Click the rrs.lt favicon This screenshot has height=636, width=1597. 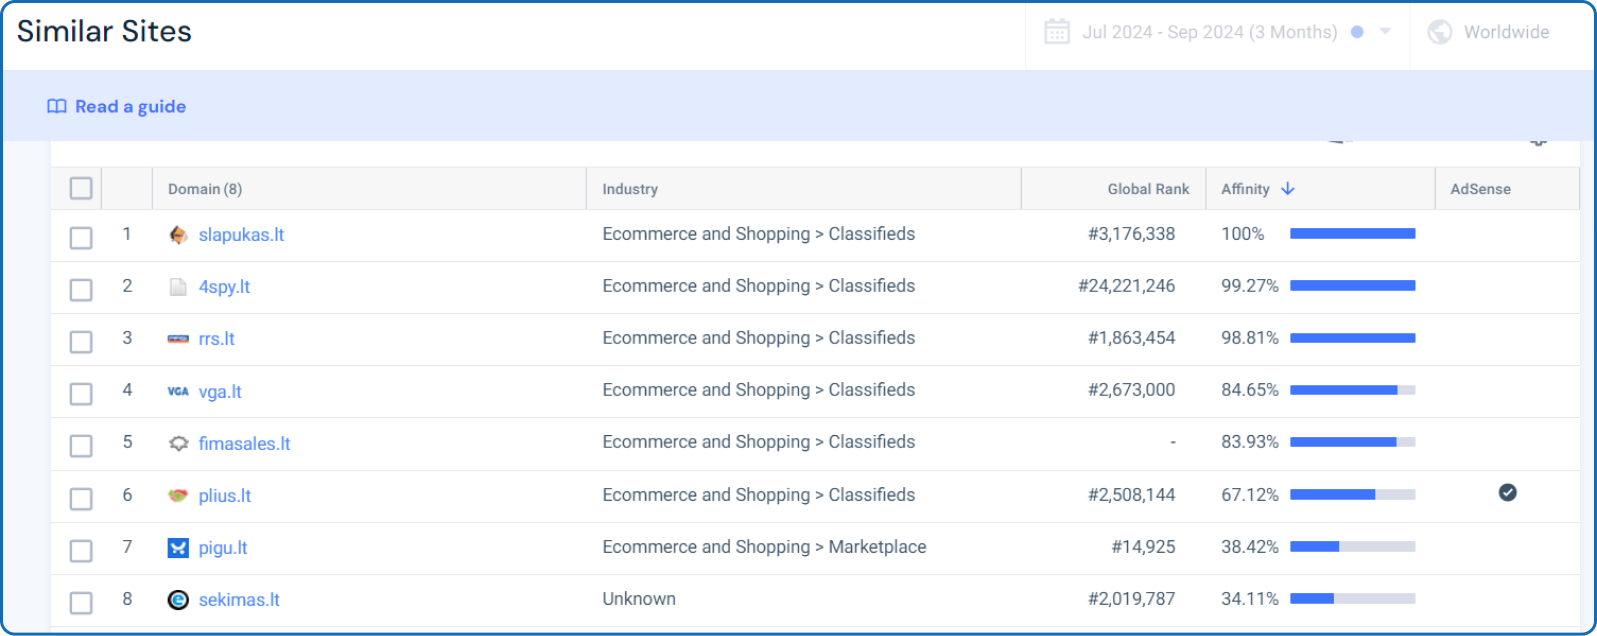[178, 339]
